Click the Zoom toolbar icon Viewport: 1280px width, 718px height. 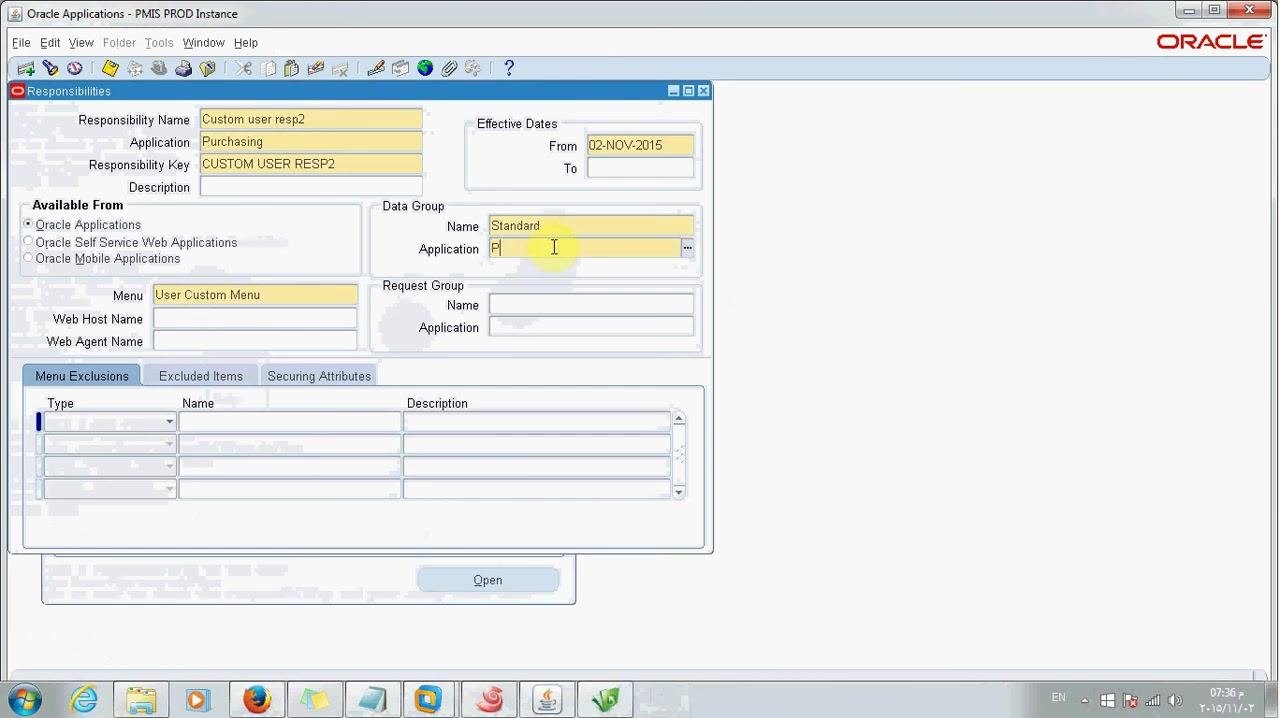[400, 68]
